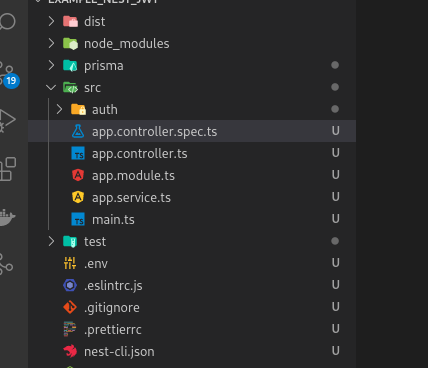Expand the prisma folder
The height and width of the screenshot is (368, 428).
tap(192, 66)
